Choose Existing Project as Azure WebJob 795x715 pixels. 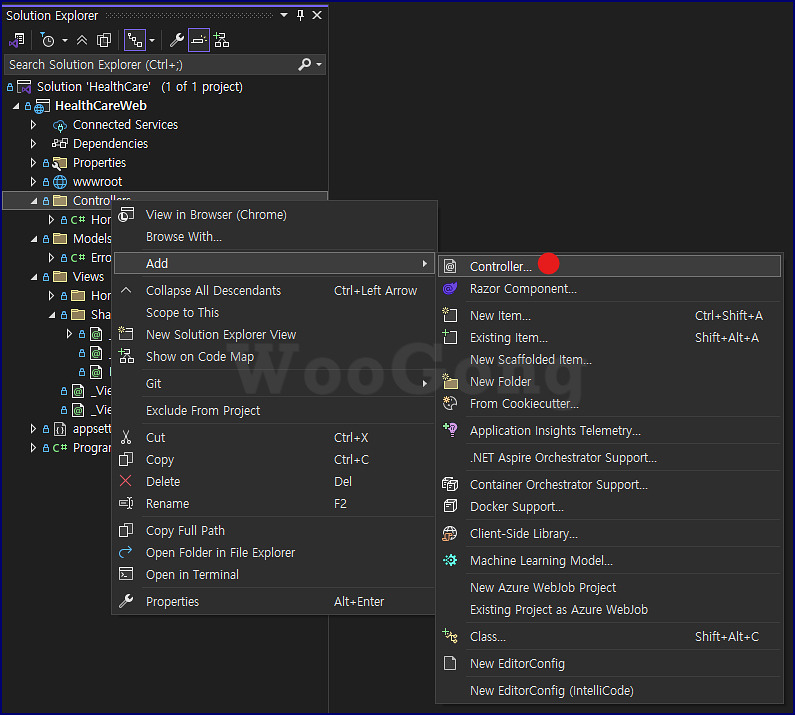(609, 610)
